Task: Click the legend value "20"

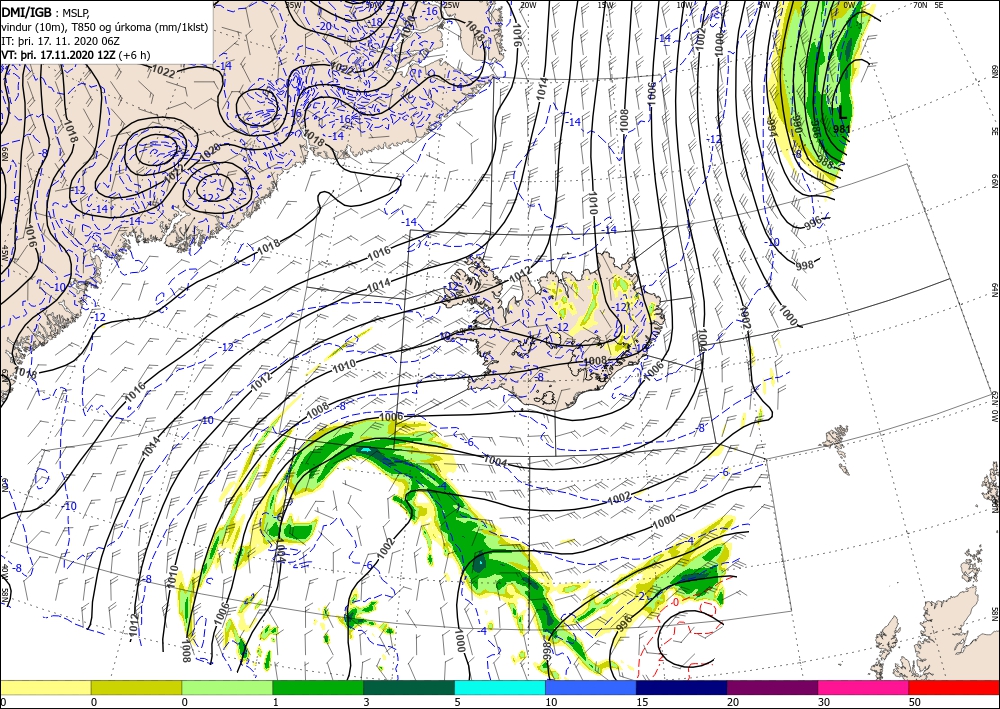Action: pos(733,702)
